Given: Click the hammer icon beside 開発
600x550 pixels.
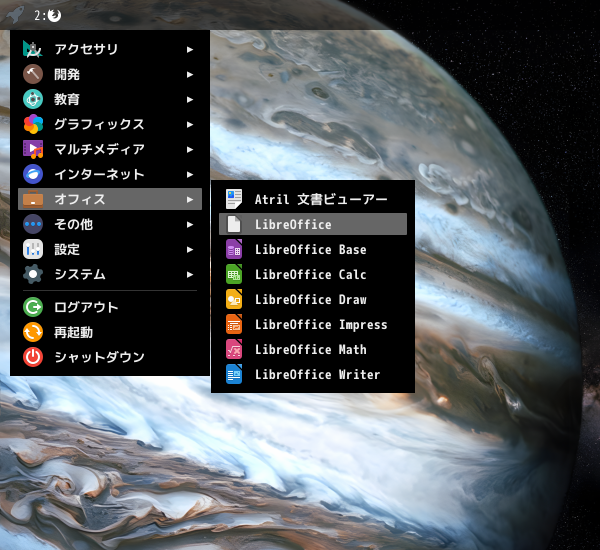Looking at the screenshot, I should (33, 74).
